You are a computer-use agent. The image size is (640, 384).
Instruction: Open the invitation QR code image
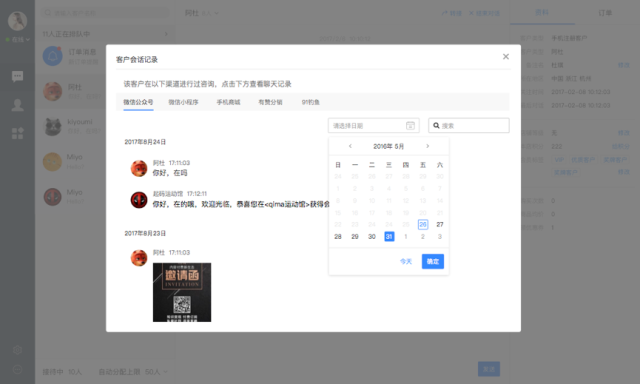click(182, 292)
